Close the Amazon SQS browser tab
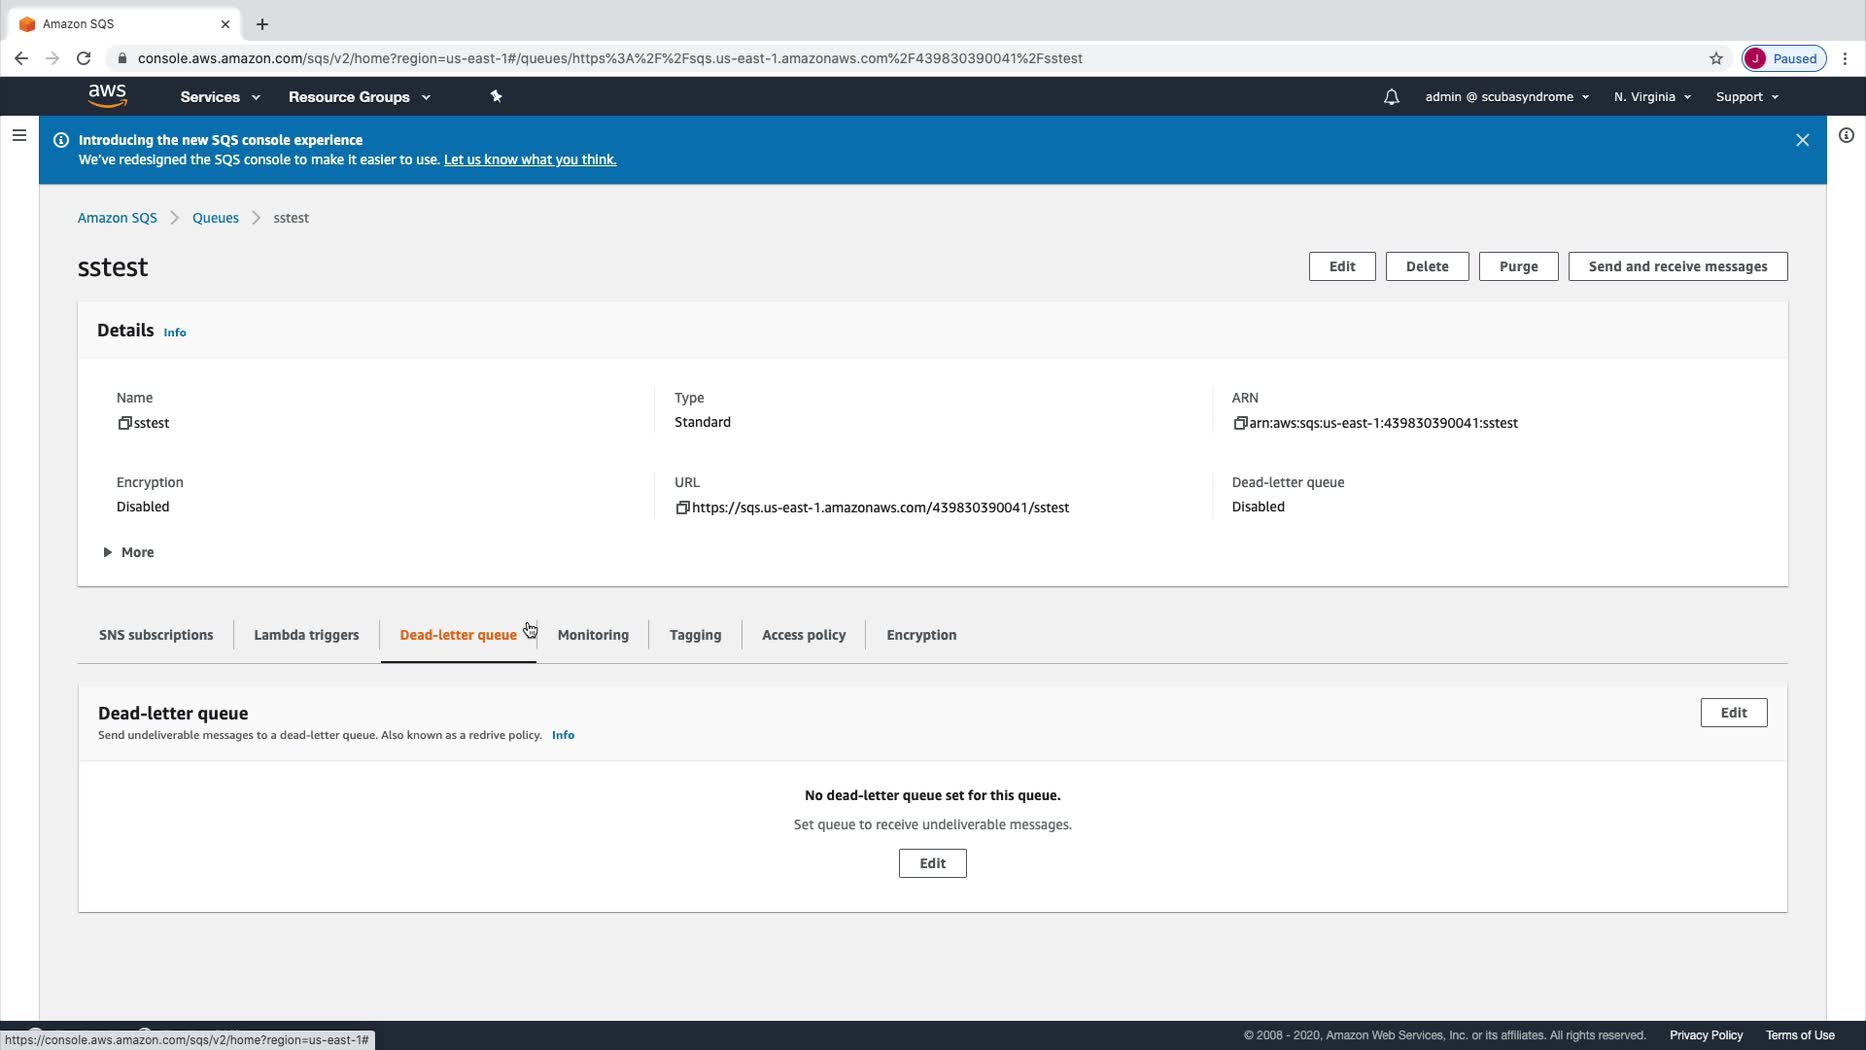 [225, 24]
